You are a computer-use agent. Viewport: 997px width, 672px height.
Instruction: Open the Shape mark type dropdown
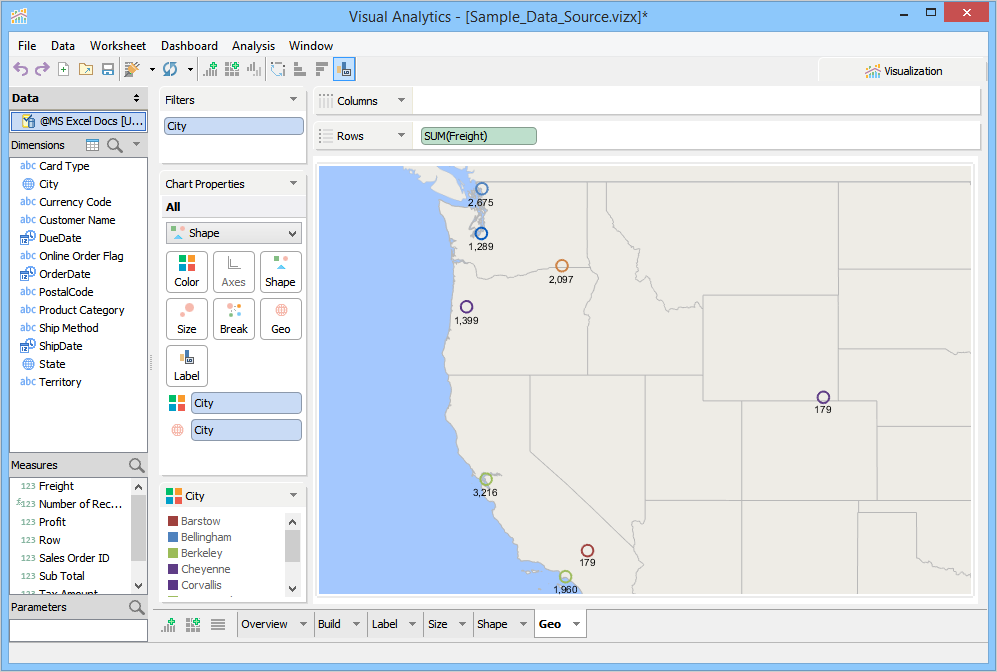click(x=233, y=233)
